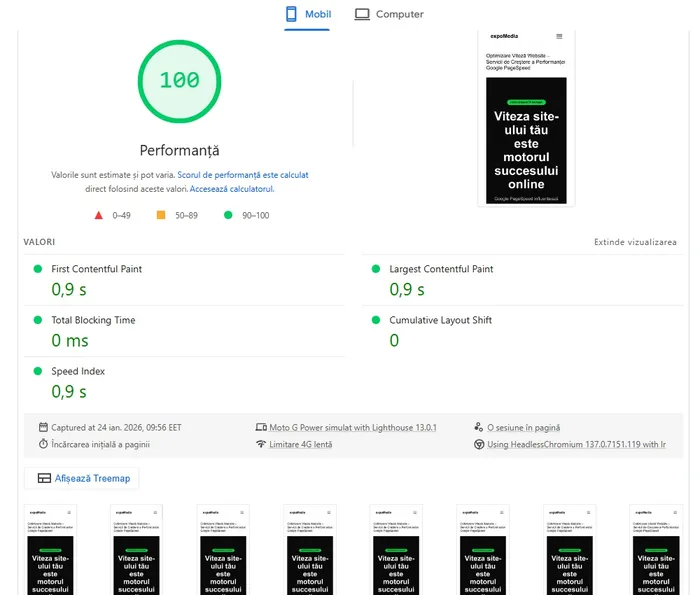Click the laptop icon beside Computer
The image size is (700, 595).
[x=362, y=14]
